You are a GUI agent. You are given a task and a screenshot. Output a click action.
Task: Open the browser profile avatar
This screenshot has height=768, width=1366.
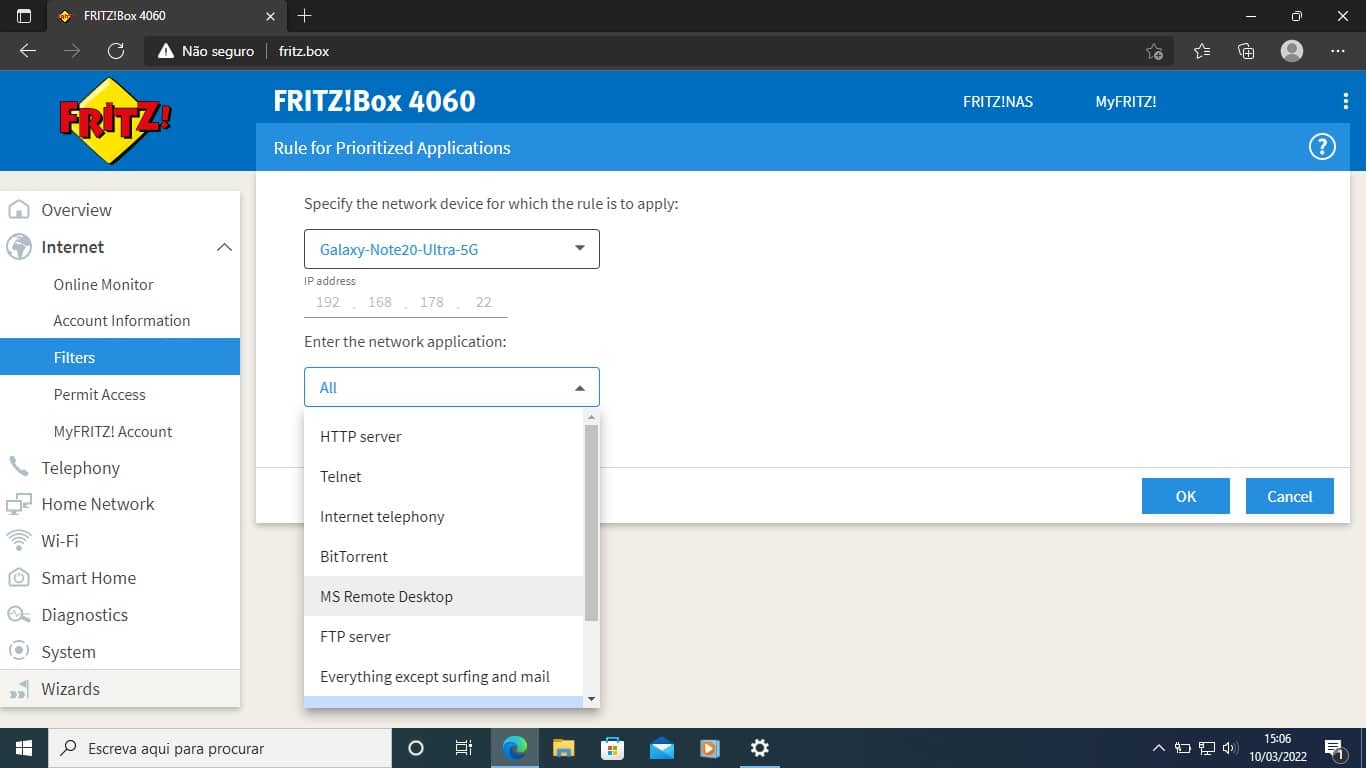(x=1292, y=51)
